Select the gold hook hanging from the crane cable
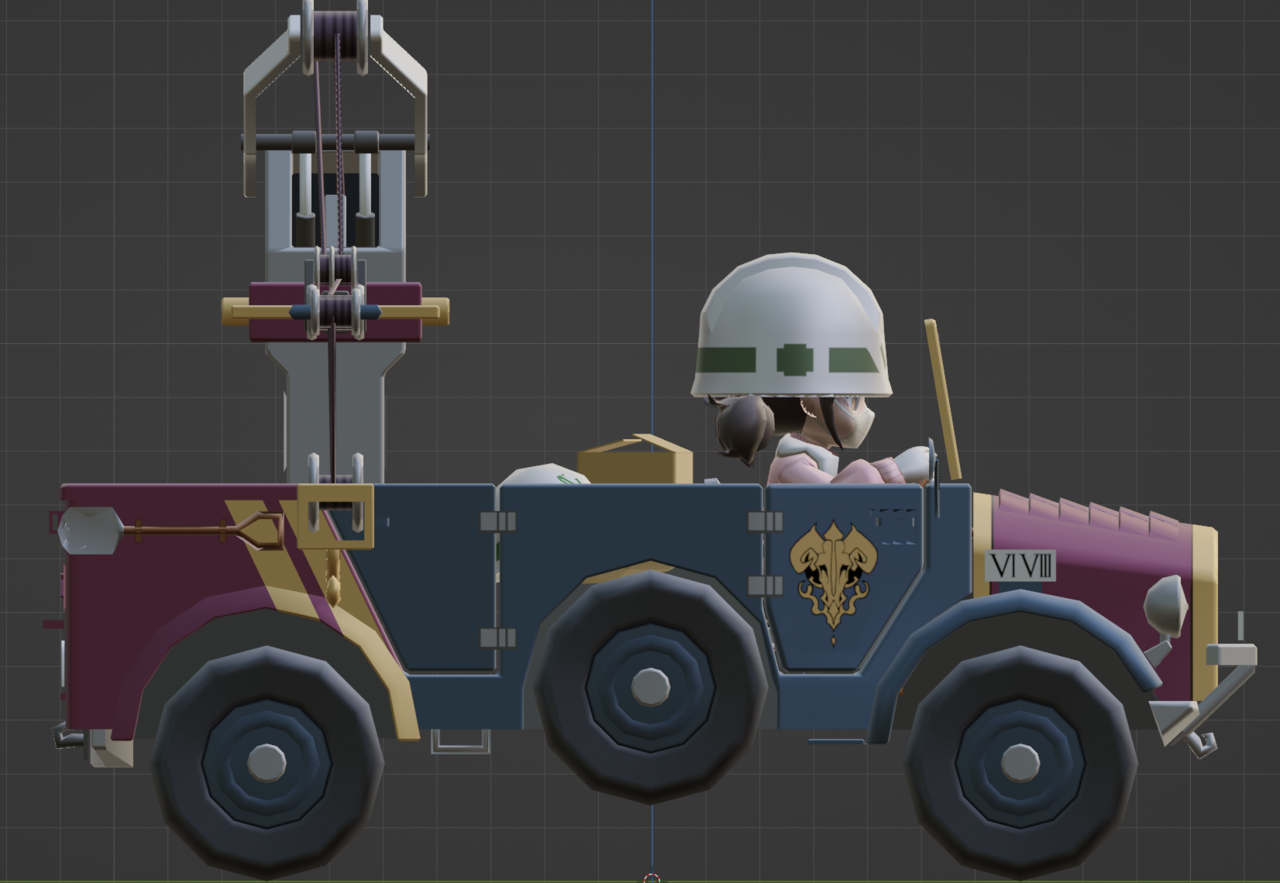This screenshot has height=883, width=1280. click(333, 580)
